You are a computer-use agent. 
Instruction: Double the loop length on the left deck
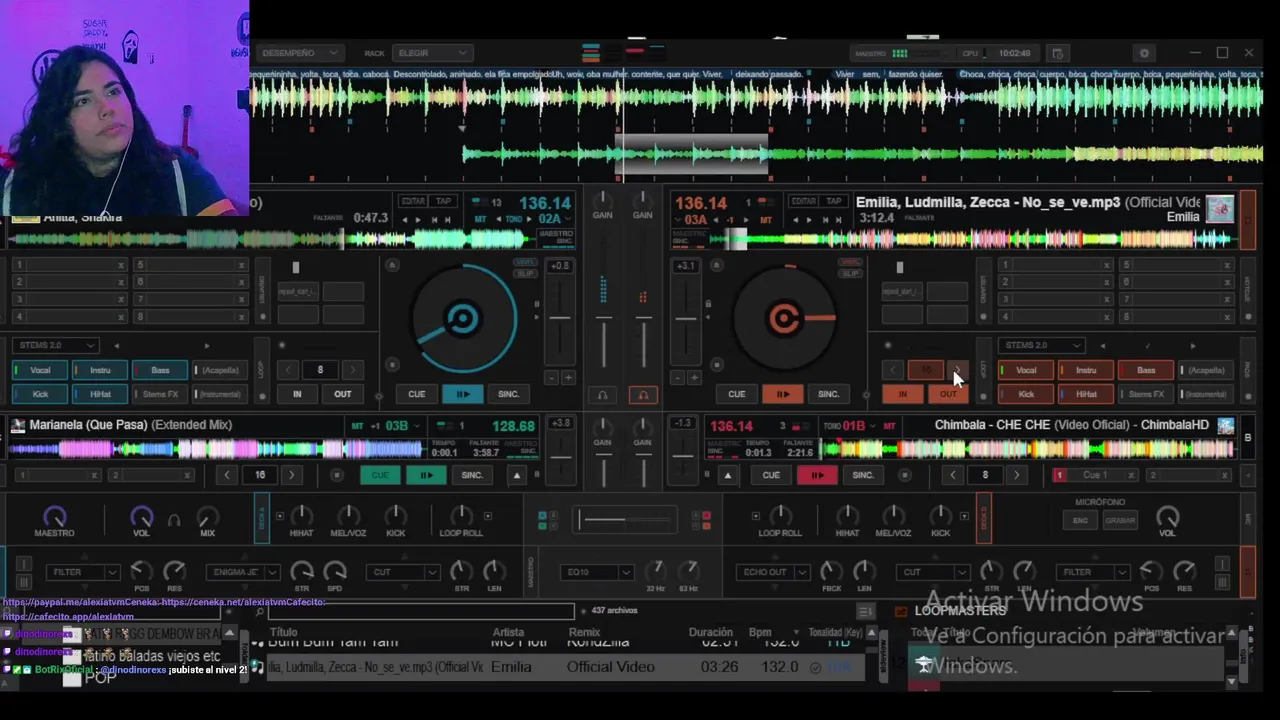pos(352,370)
